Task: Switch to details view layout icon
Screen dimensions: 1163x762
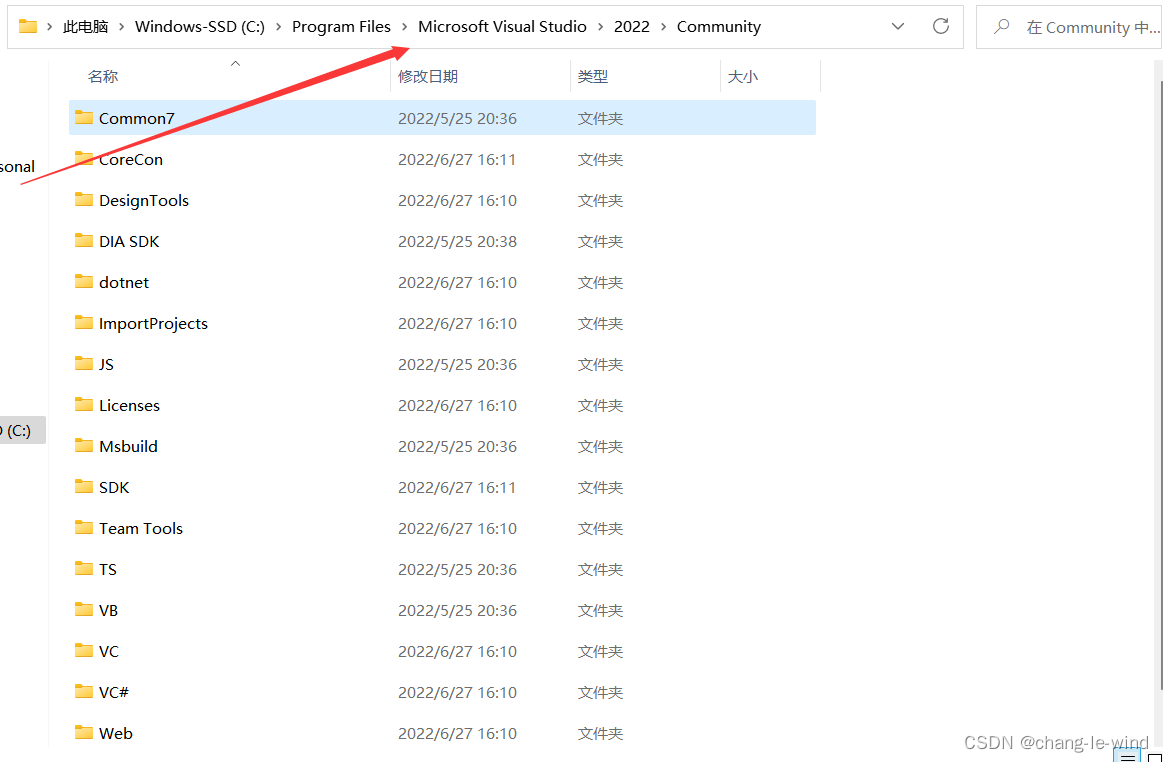Action: [1127, 757]
